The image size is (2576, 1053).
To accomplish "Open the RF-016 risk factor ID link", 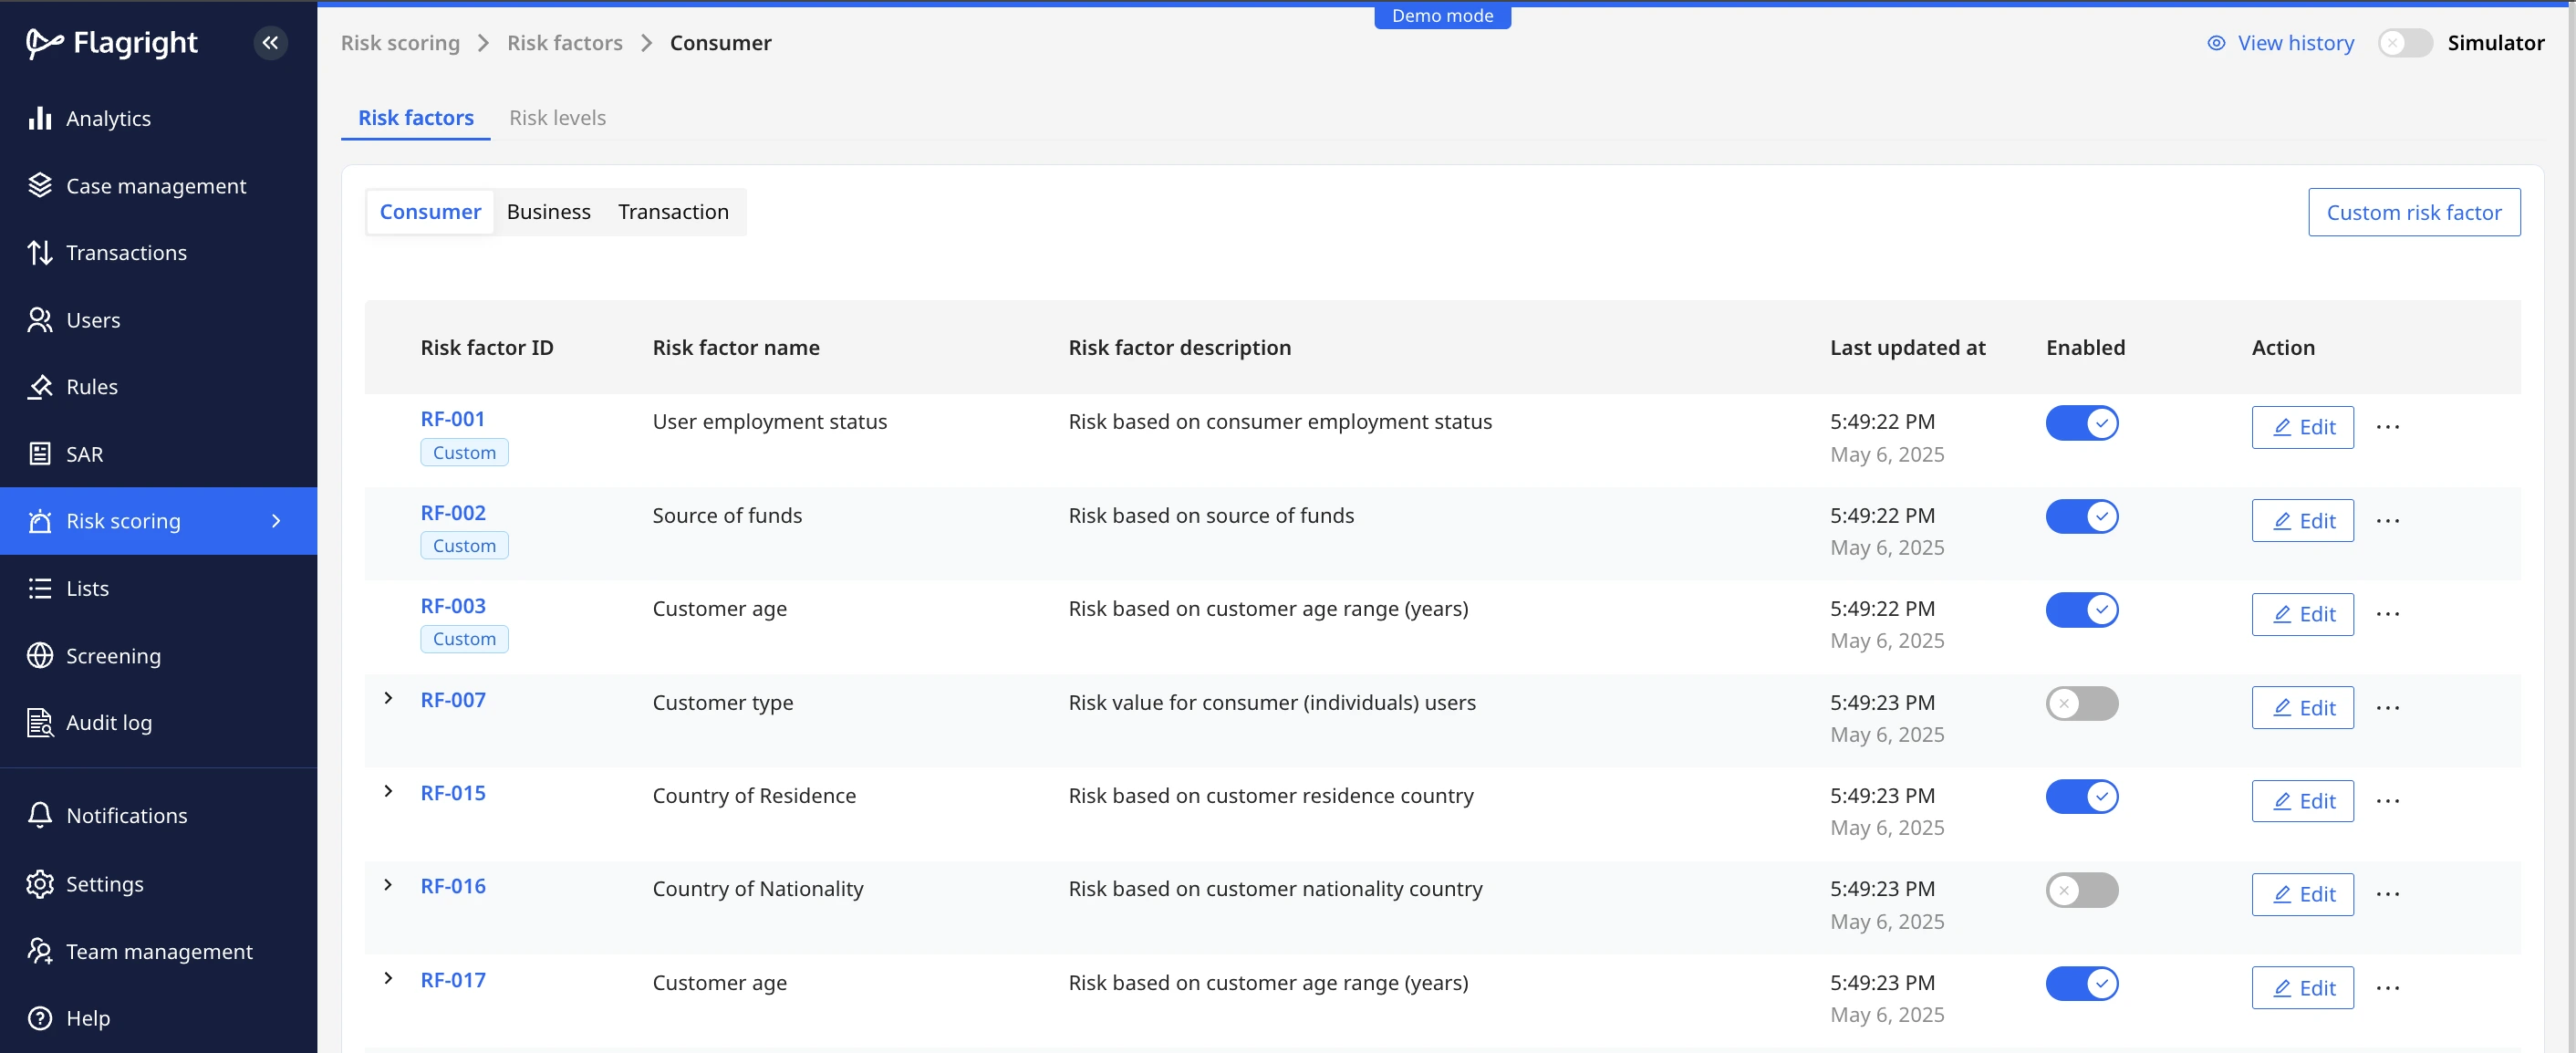I will coord(453,887).
